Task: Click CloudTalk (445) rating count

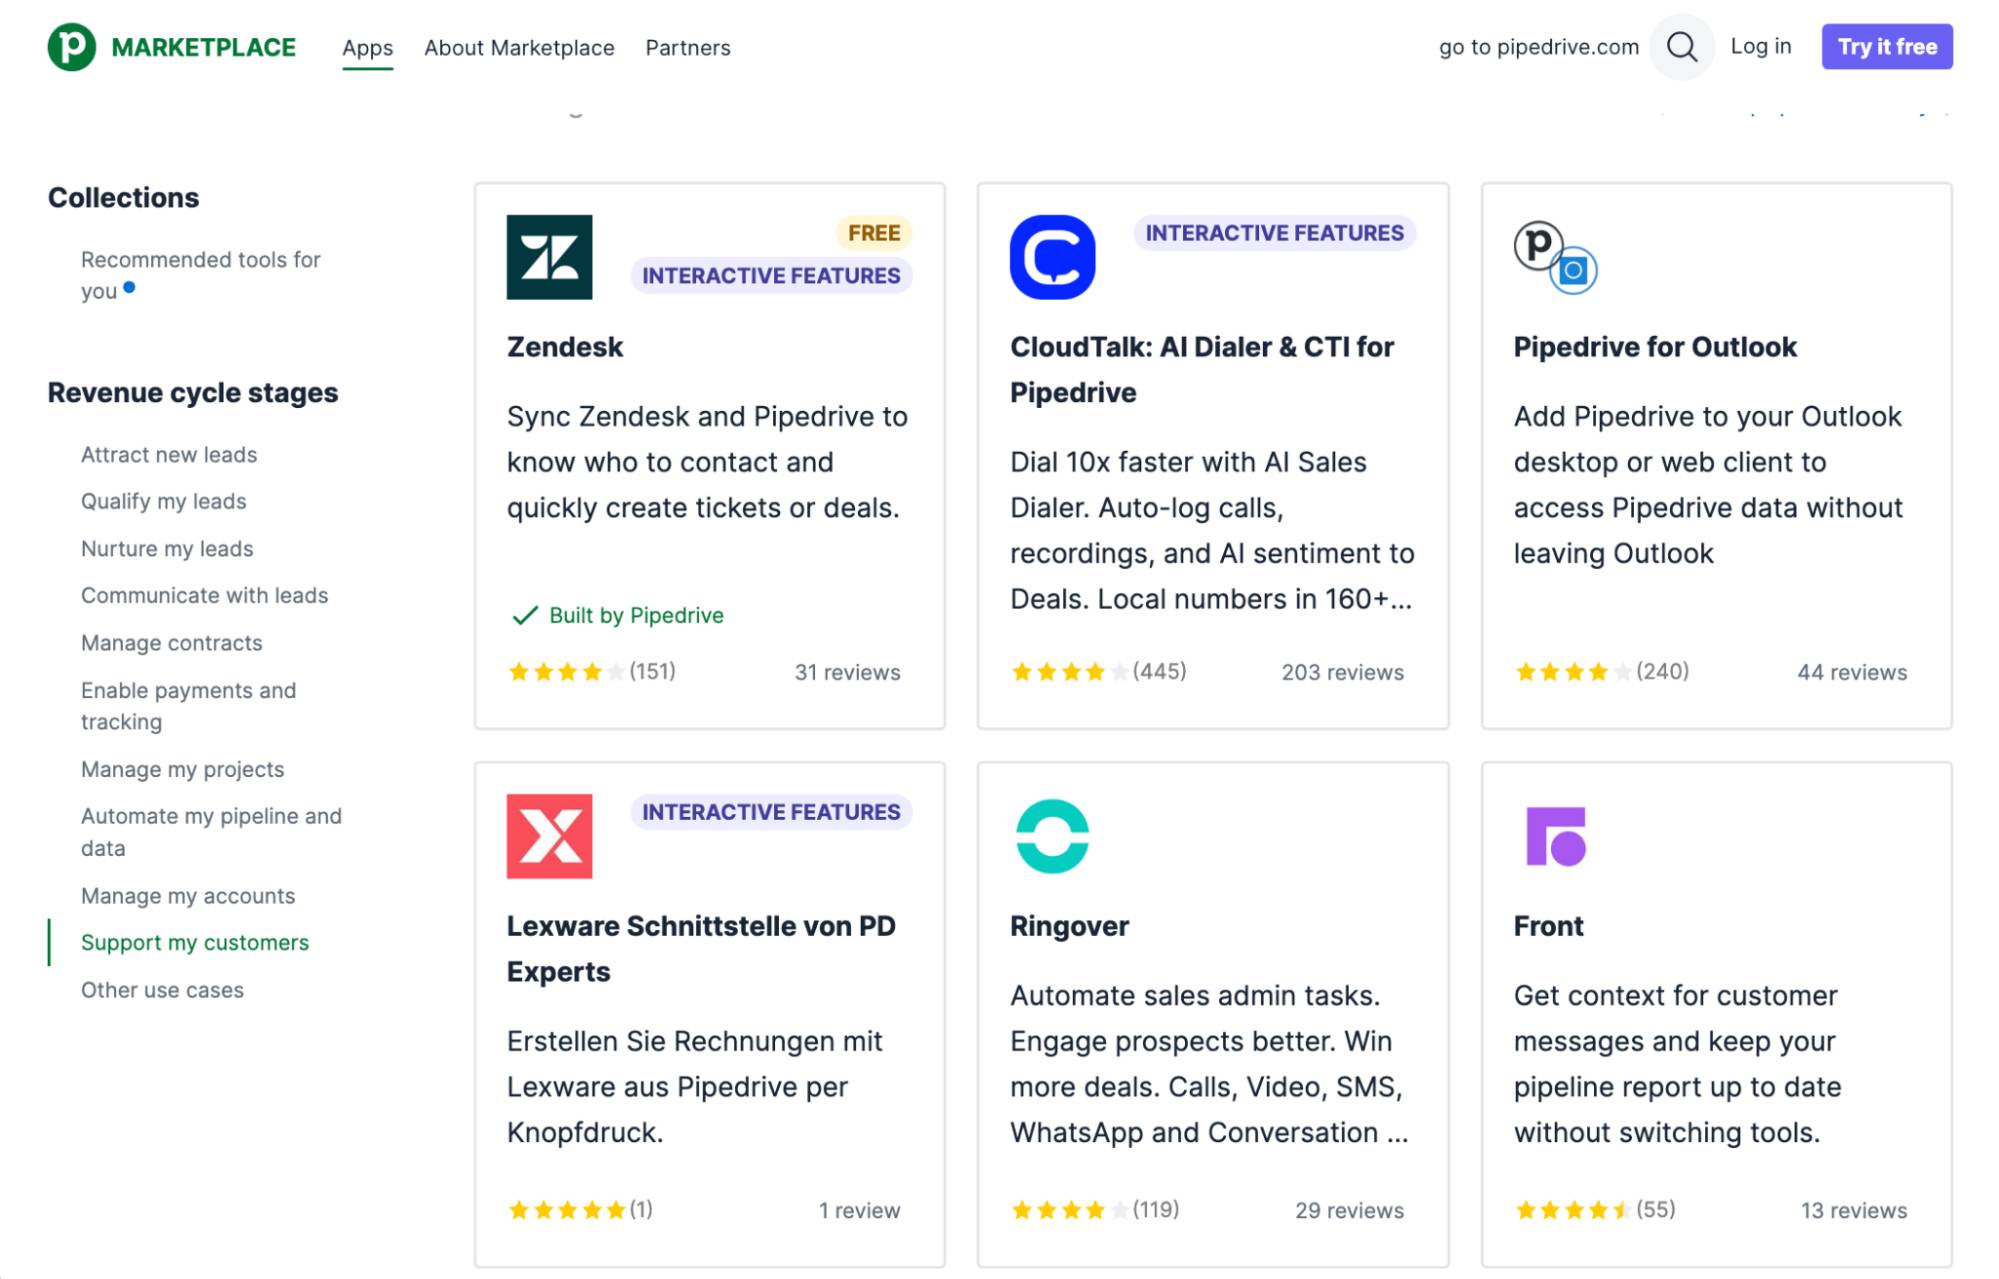Action: tap(1159, 671)
